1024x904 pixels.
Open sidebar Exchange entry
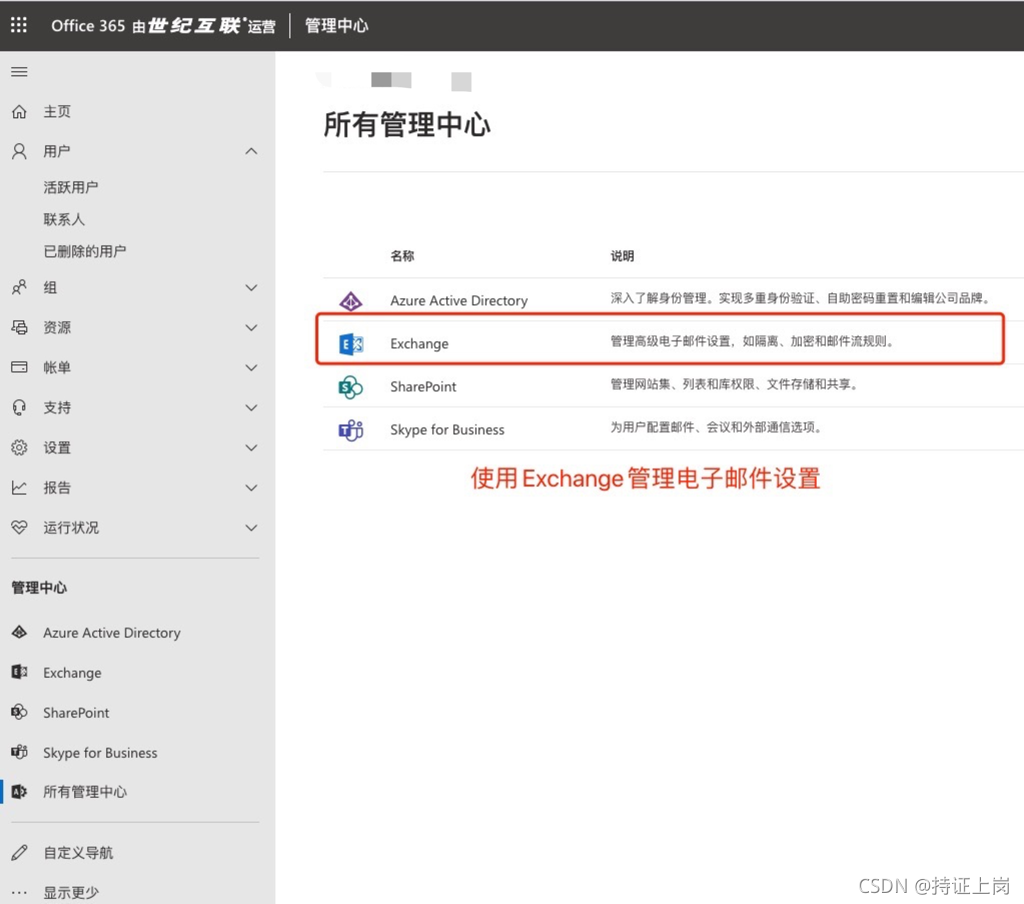(72, 673)
